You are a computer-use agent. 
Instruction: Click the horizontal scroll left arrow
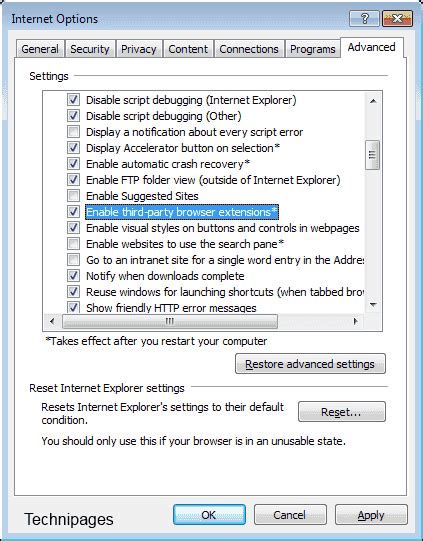coord(52,321)
